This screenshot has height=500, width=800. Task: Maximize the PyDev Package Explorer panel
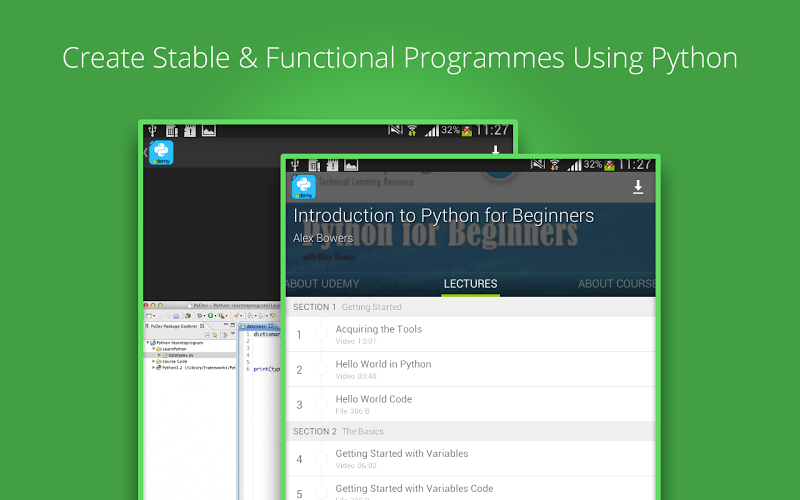(233, 325)
